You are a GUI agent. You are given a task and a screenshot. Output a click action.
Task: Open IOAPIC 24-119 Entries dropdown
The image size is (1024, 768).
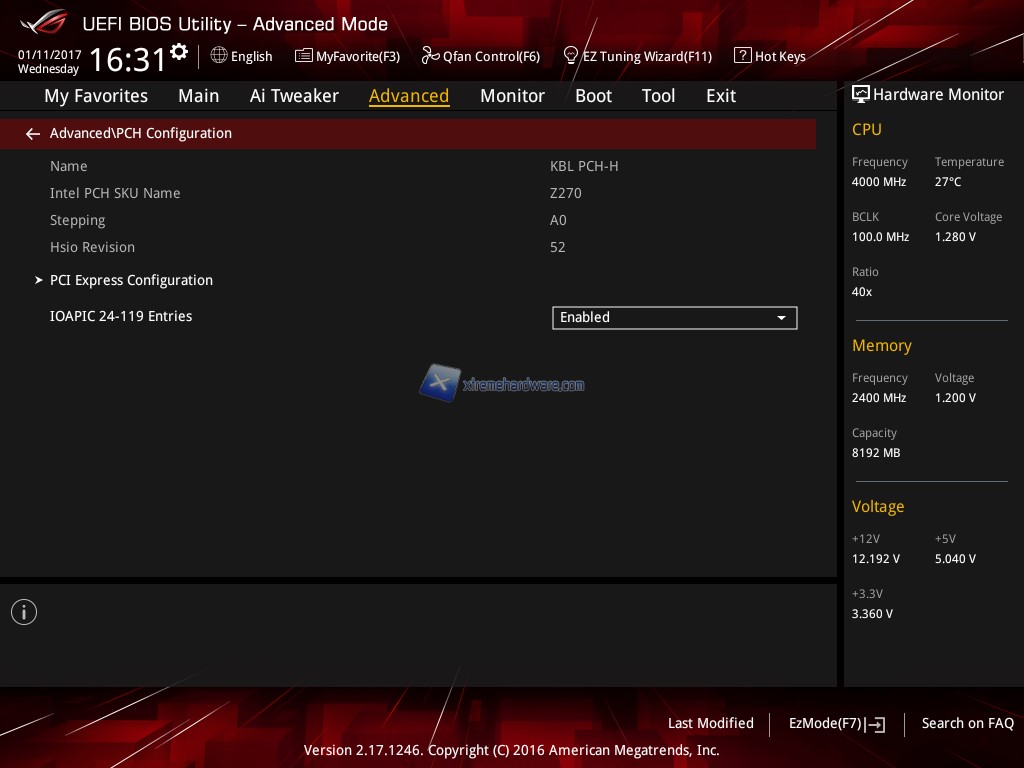point(674,318)
